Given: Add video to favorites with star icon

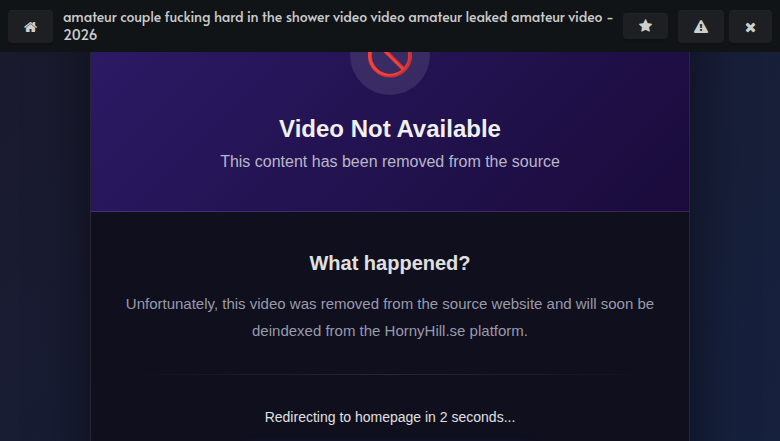Looking at the screenshot, I should coord(645,26).
